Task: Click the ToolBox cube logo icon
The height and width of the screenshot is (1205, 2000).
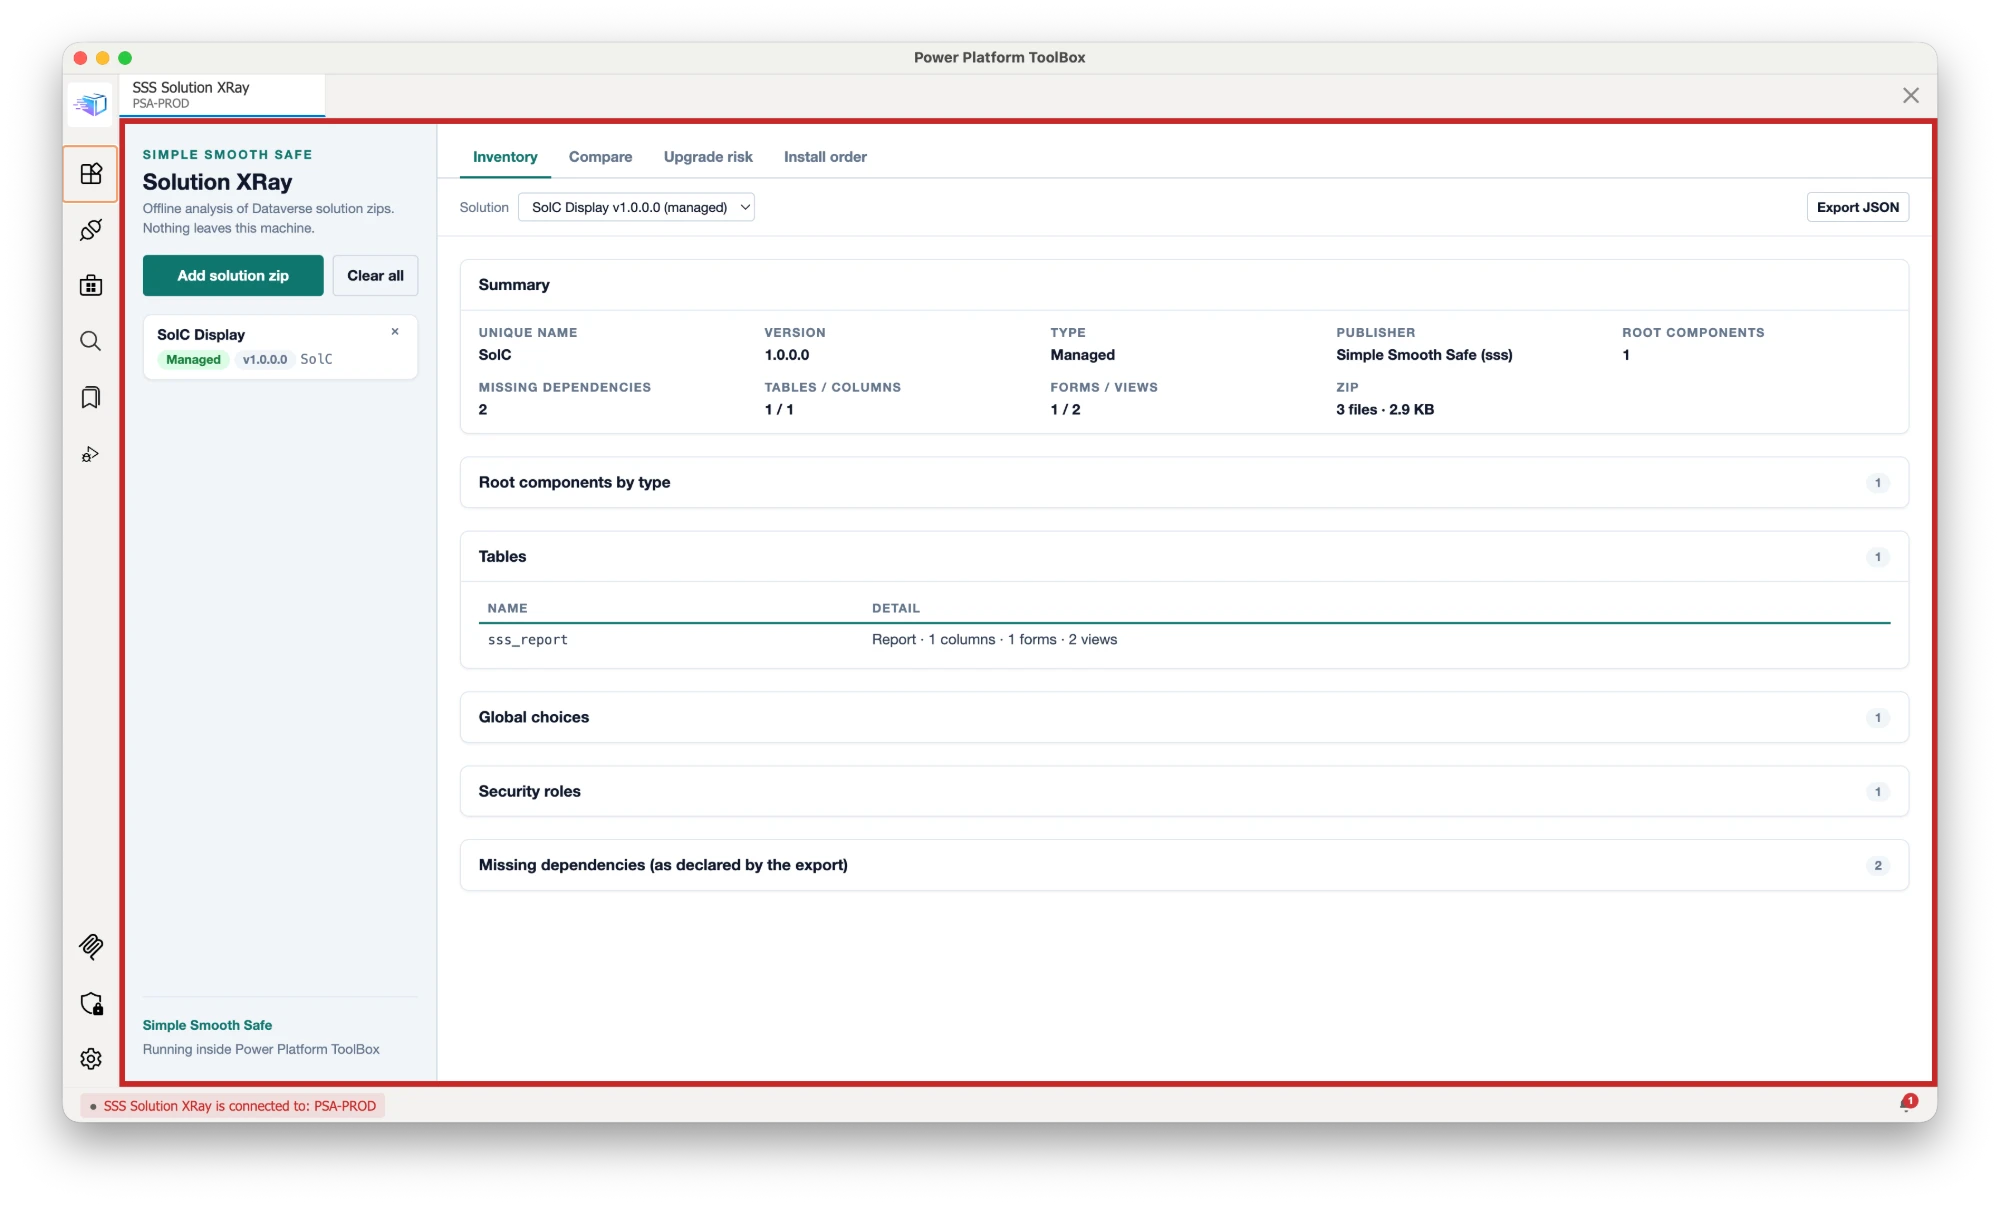Action: (x=91, y=103)
